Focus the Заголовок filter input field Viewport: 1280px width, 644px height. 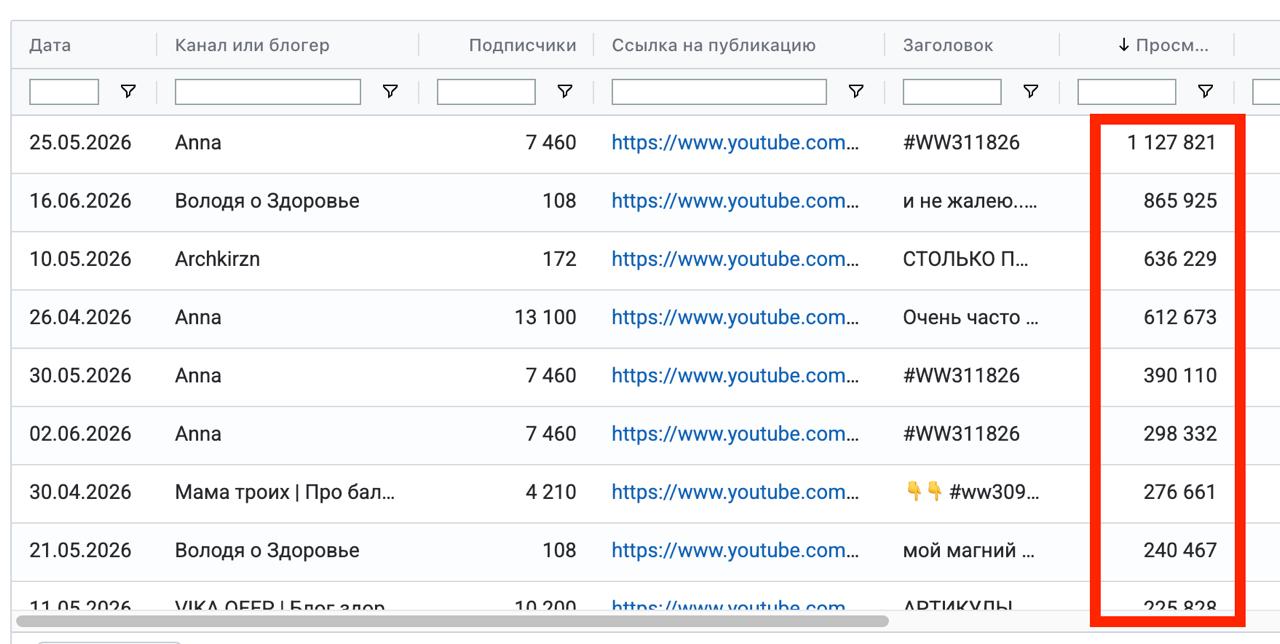952,92
